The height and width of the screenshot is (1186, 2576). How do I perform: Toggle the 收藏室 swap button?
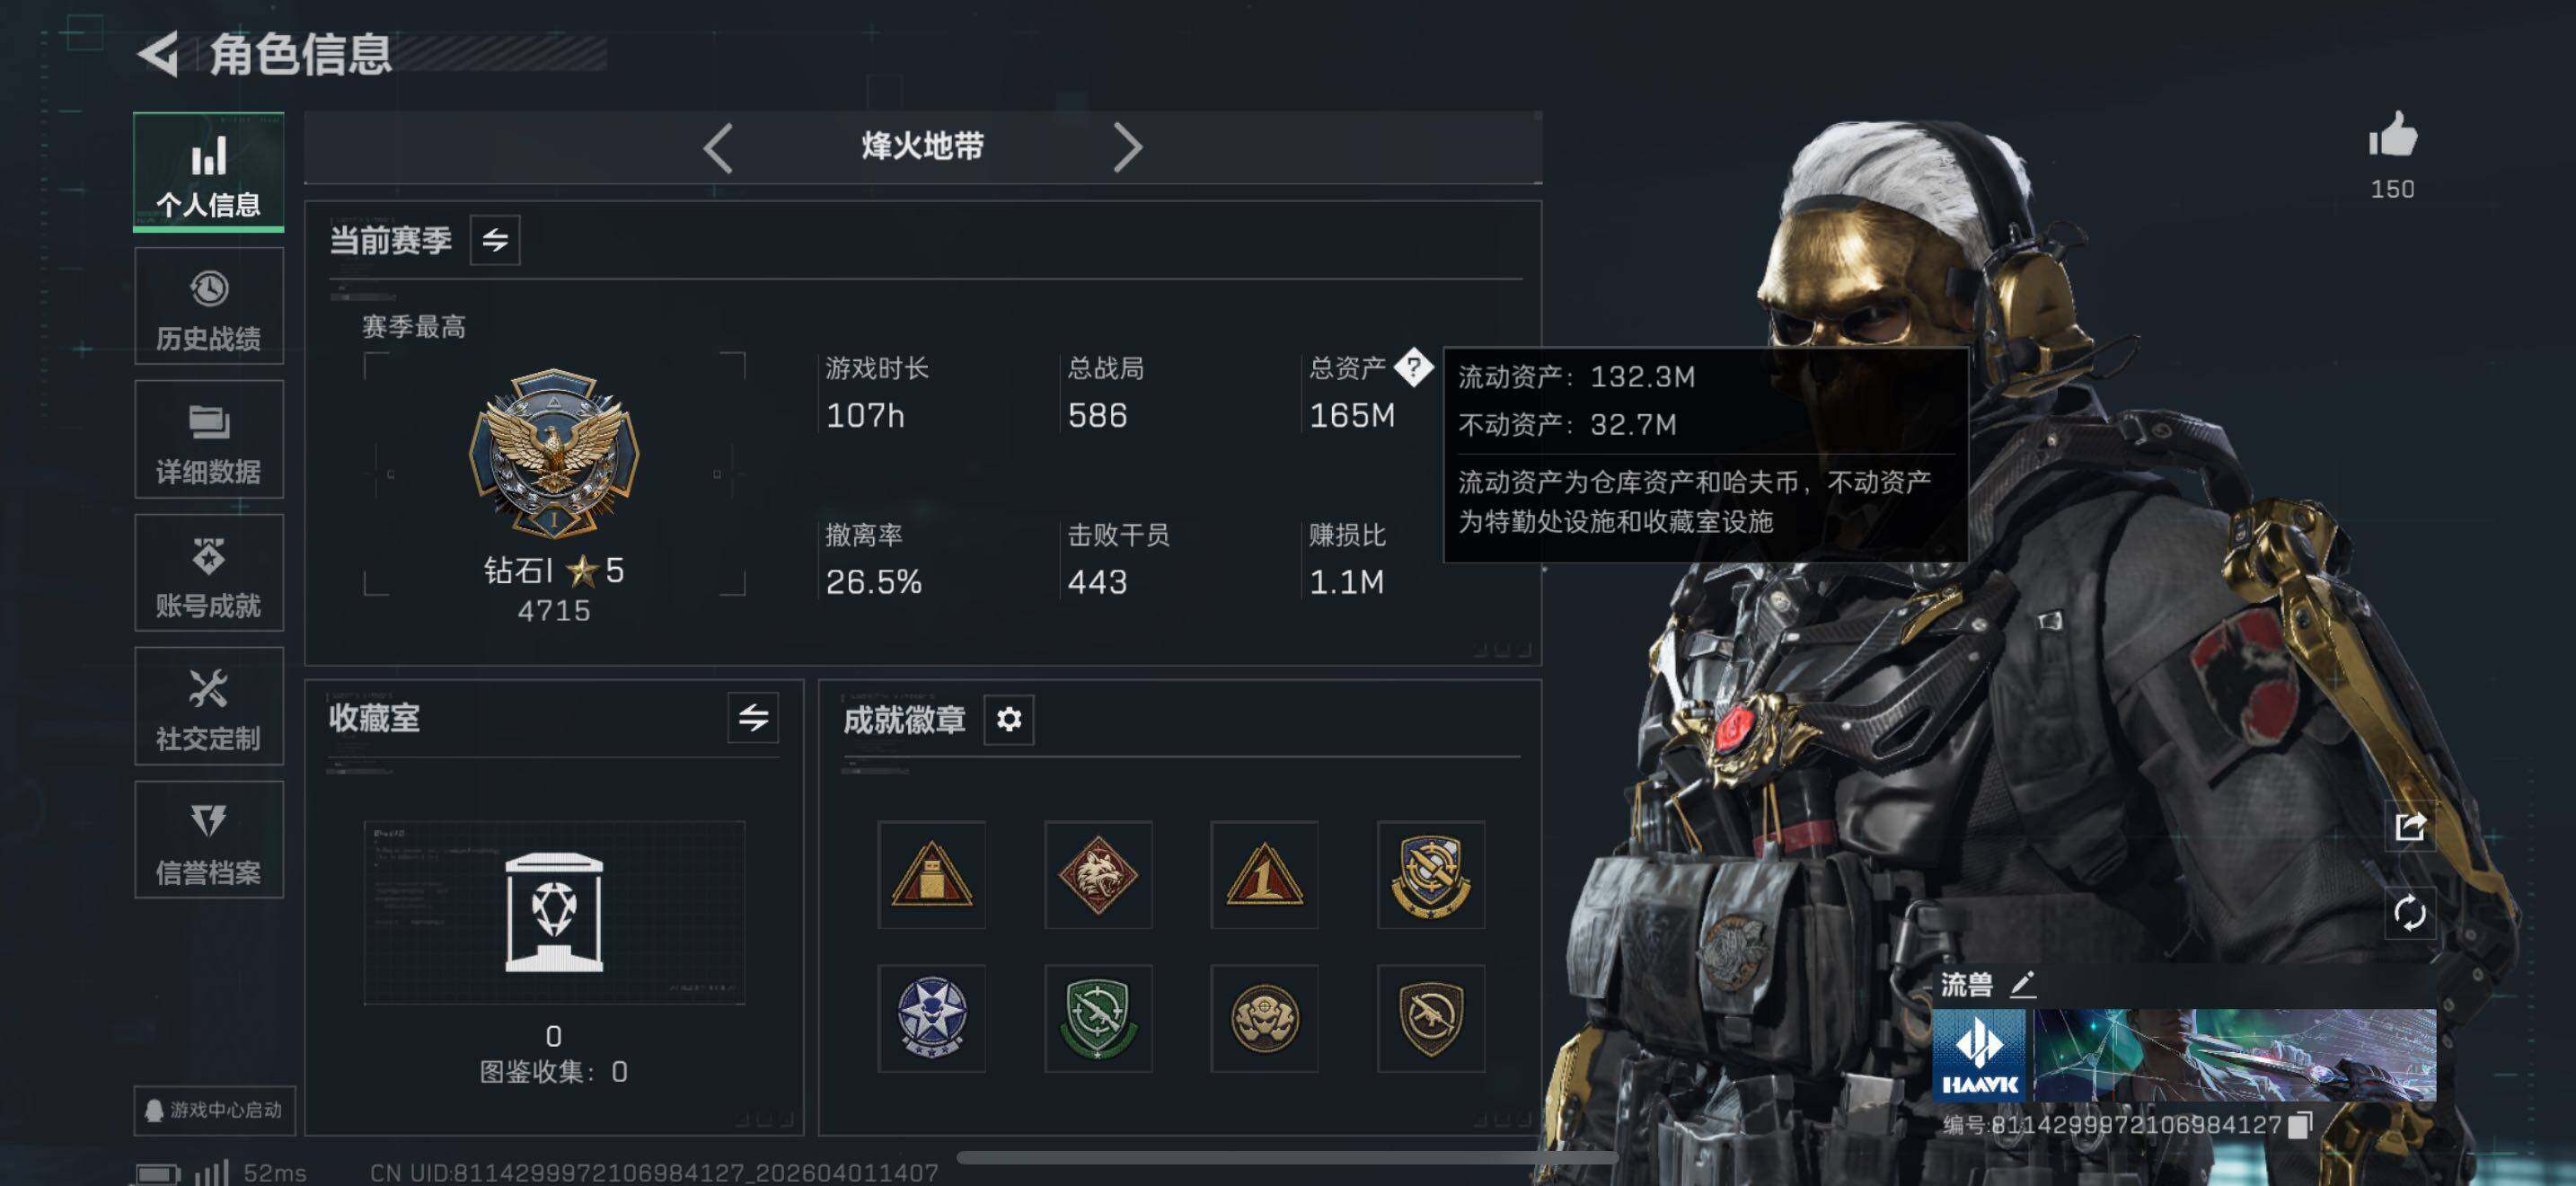point(753,717)
